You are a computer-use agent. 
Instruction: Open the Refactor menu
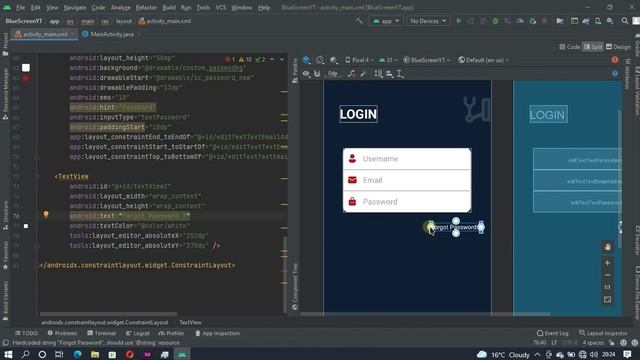coord(146,7)
